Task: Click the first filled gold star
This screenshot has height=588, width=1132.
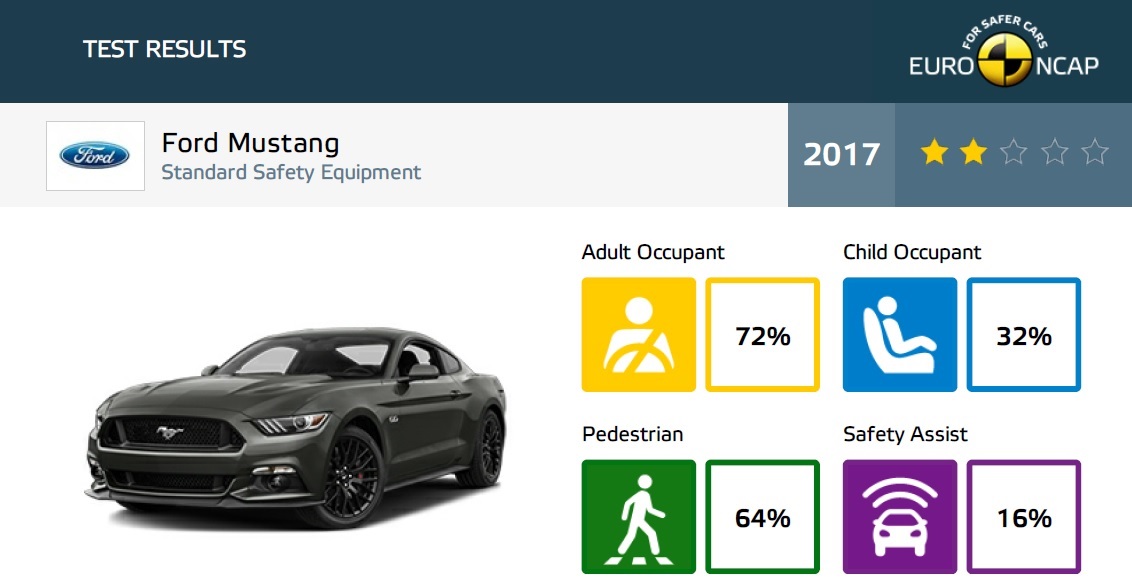Action: (x=934, y=152)
